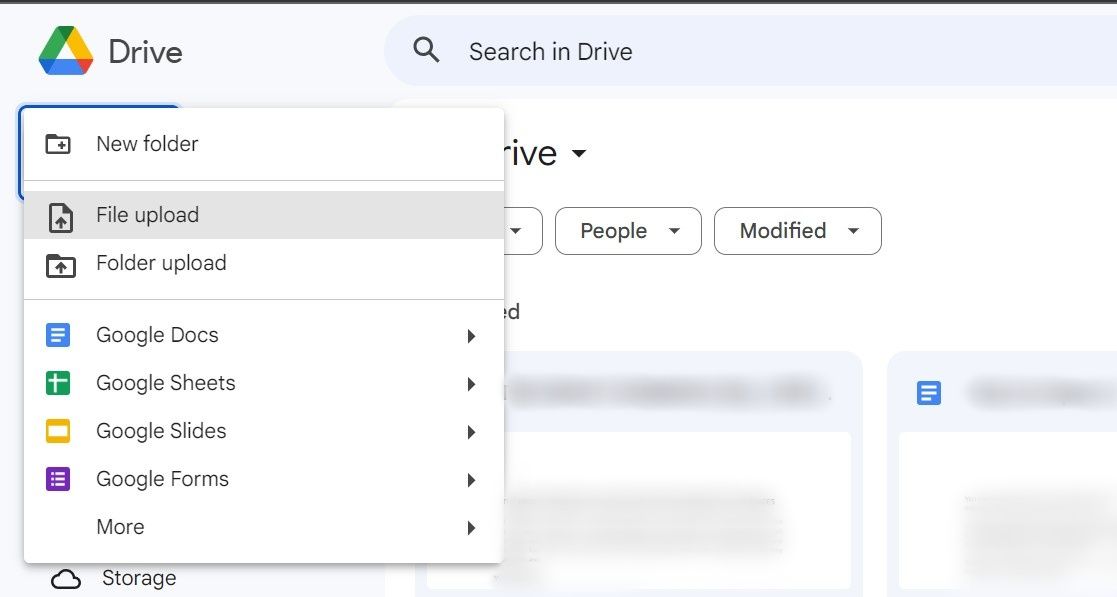Select the Google Forms icon
The height and width of the screenshot is (597, 1117).
(x=58, y=479)
